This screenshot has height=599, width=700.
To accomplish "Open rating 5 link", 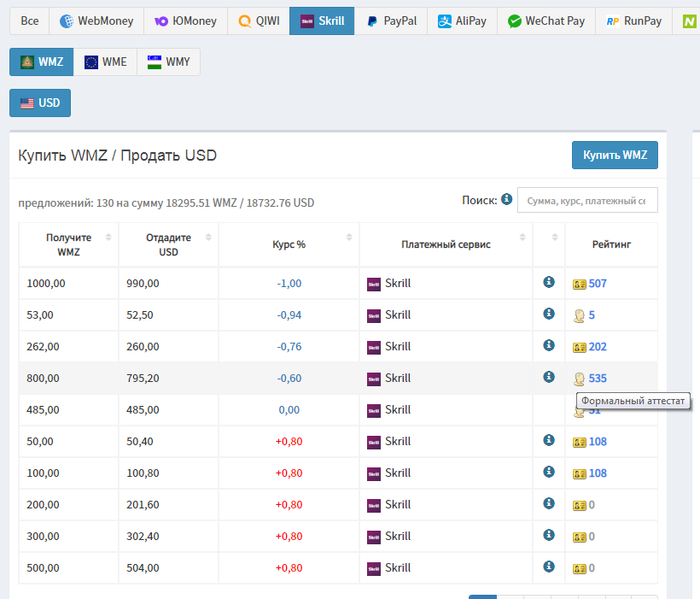I will coord(592,315).
